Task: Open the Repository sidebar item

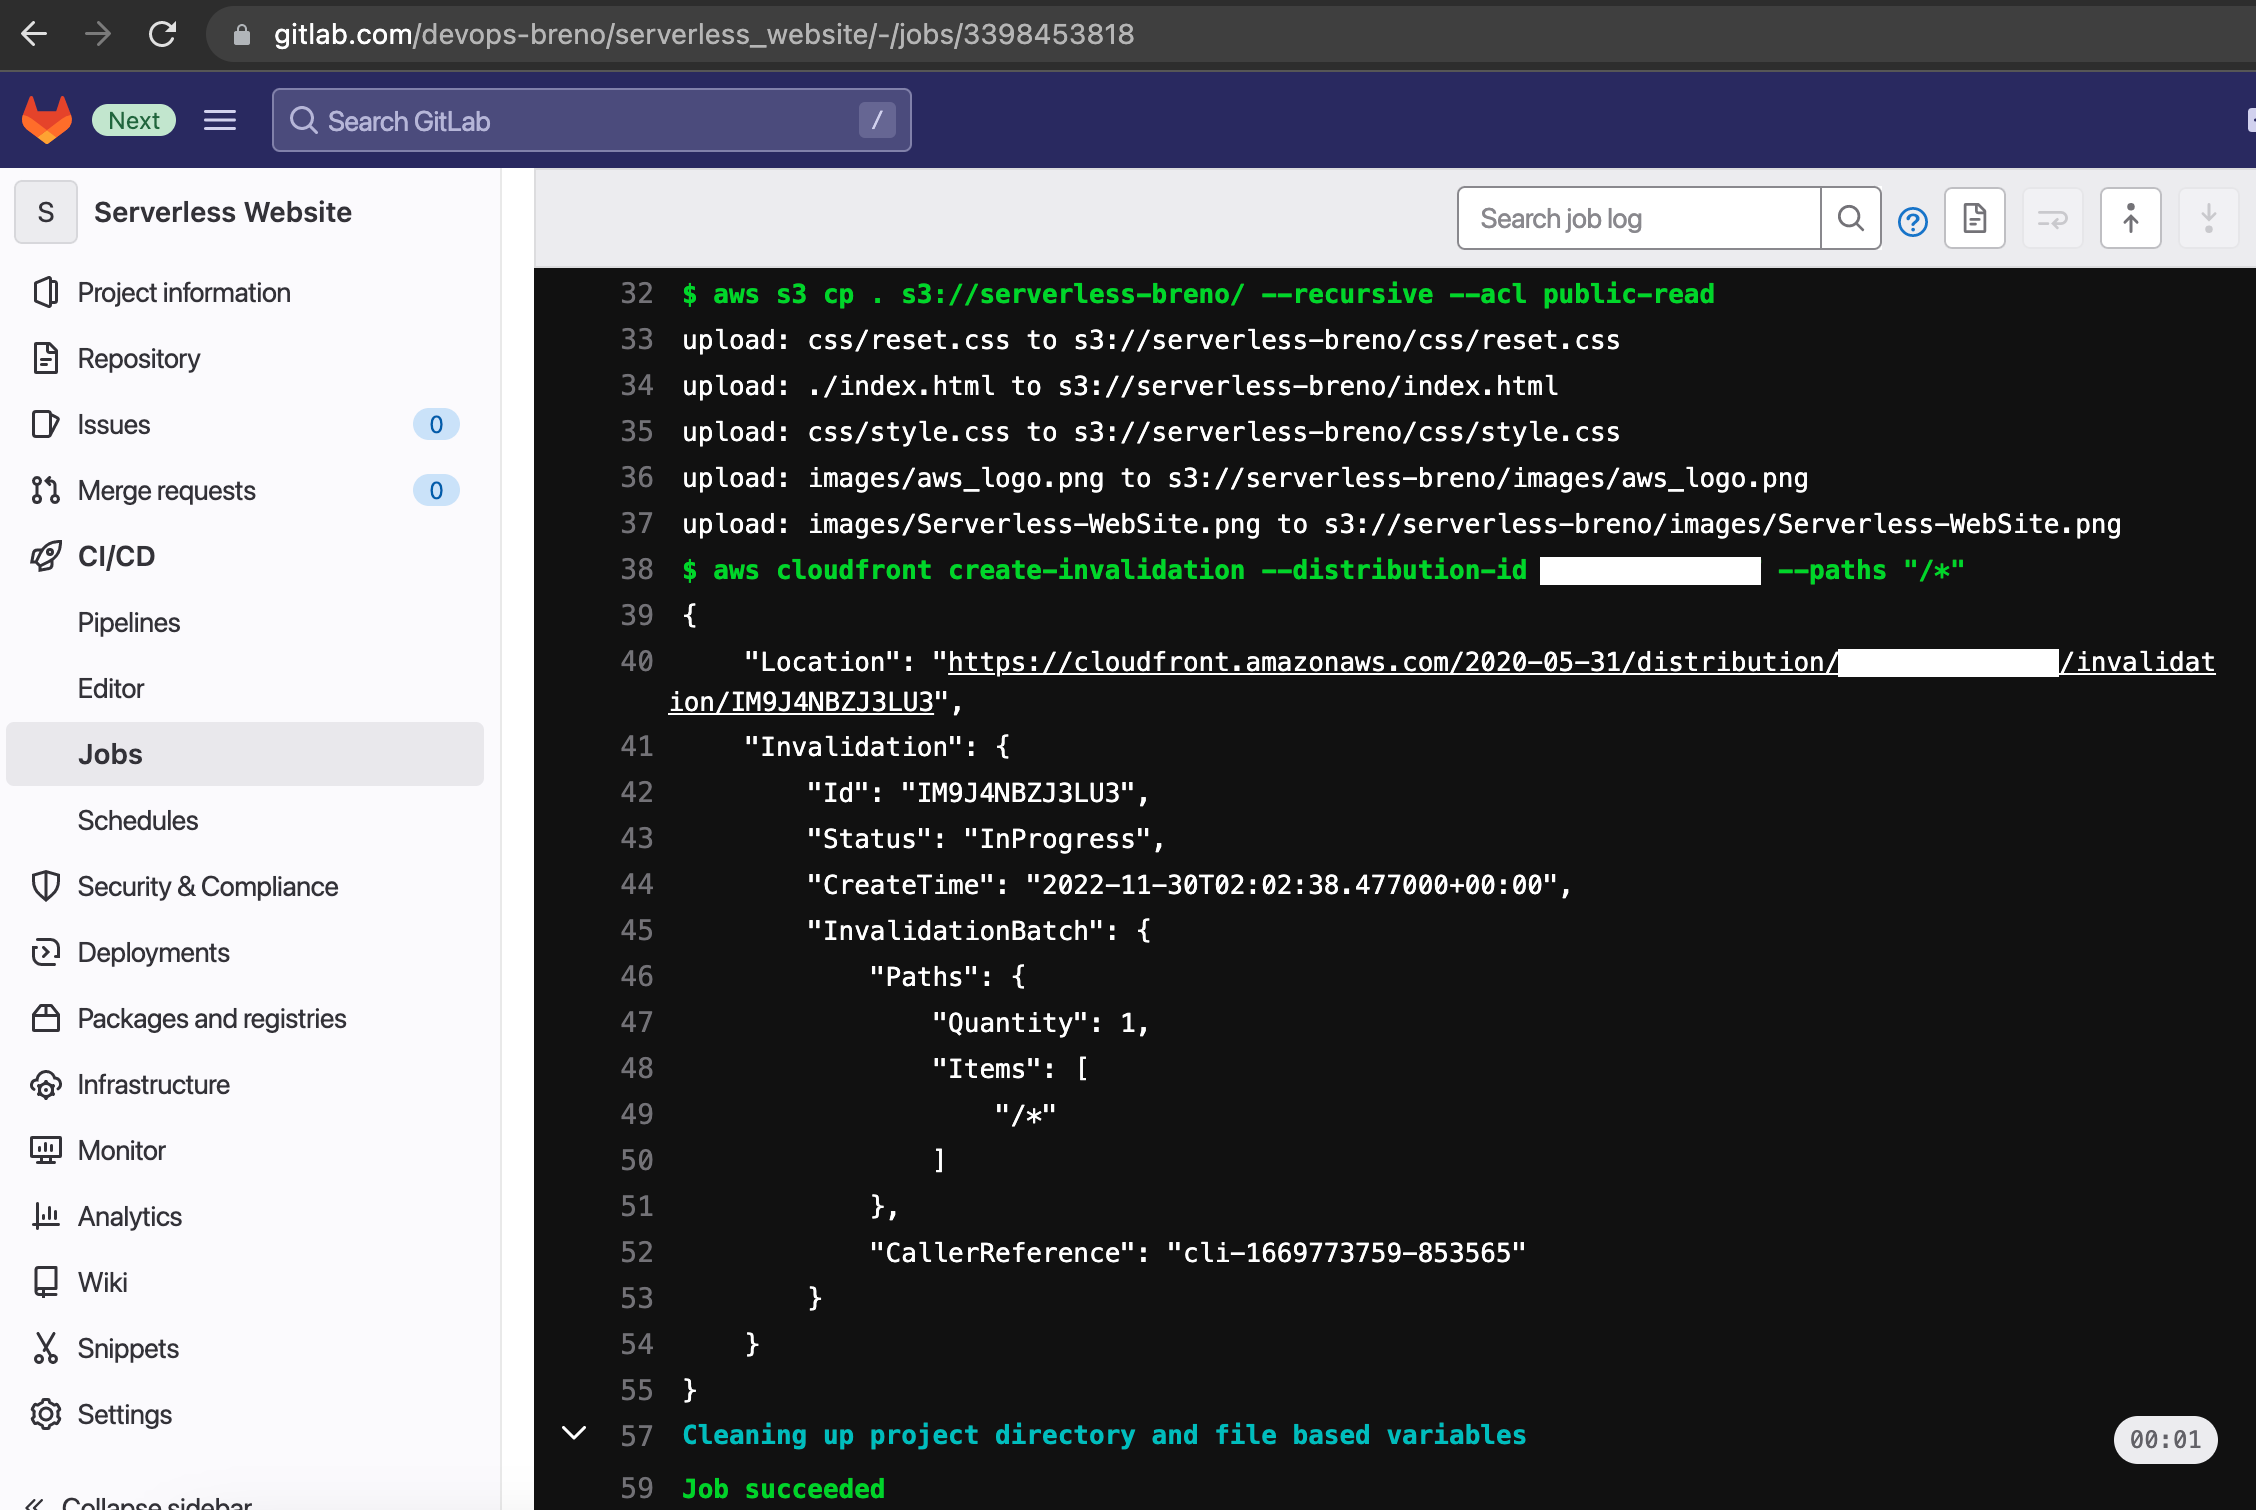Action: [139, 358]
